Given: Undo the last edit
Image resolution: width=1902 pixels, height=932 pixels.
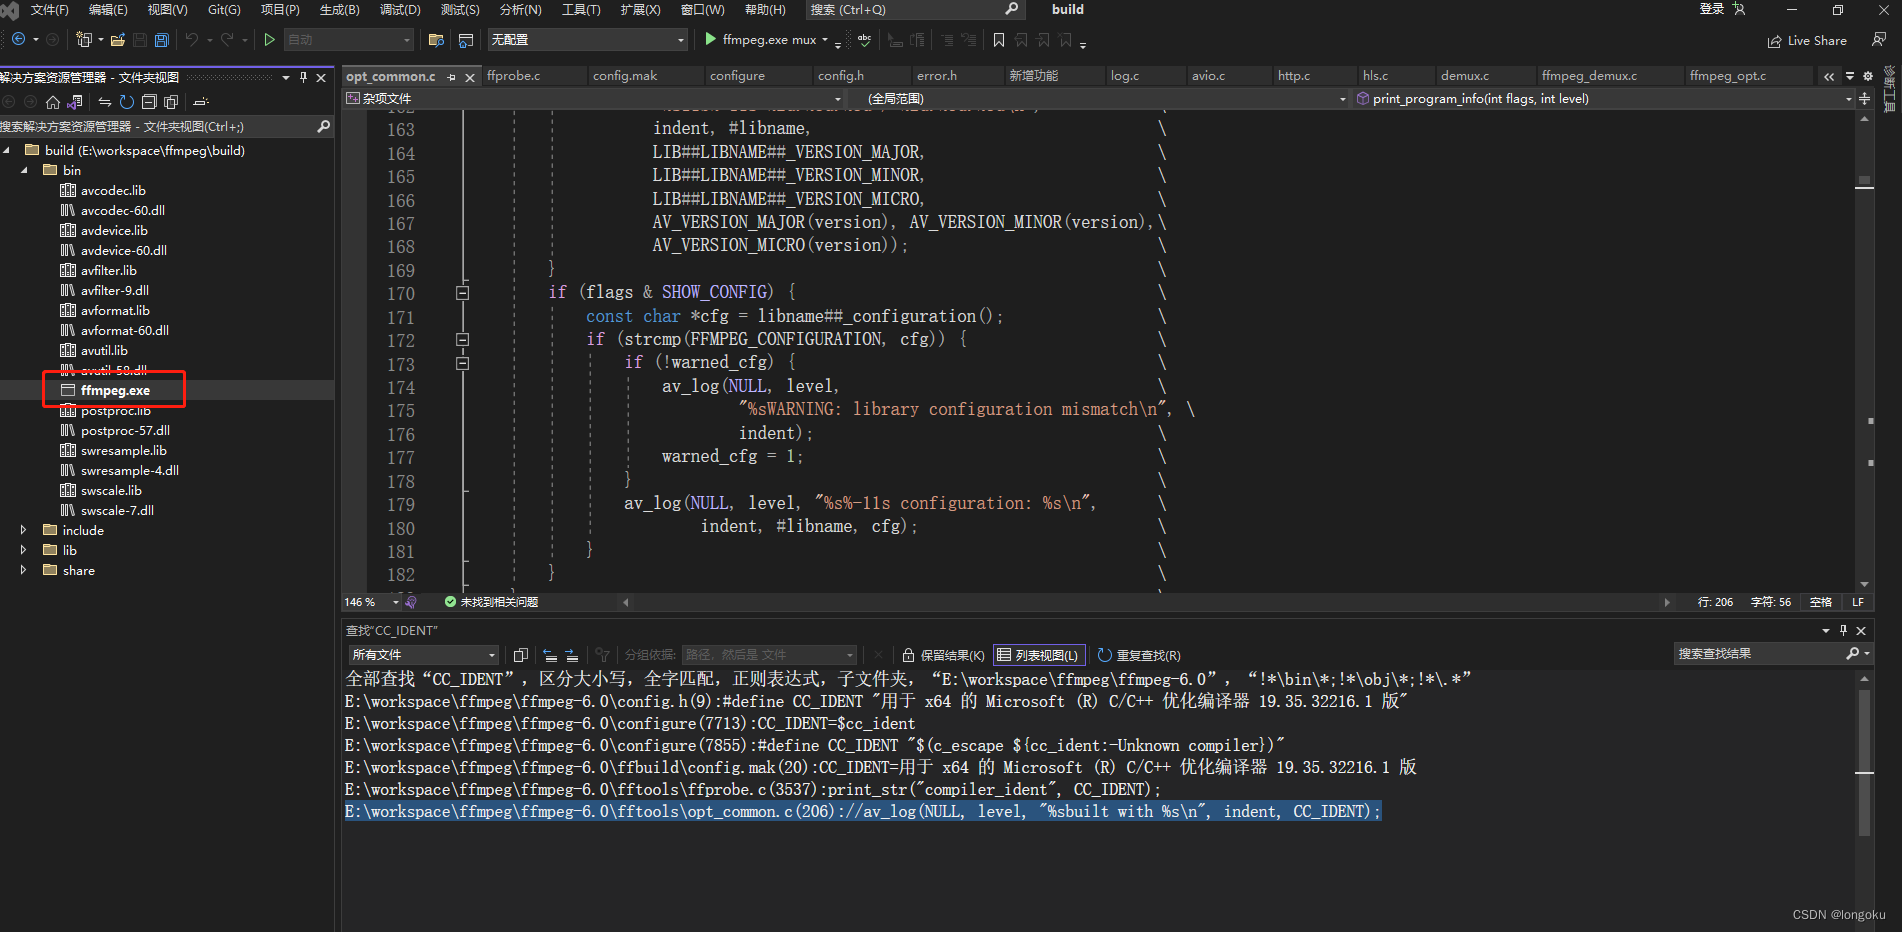Looking at the screenshot, I should pyautogui.click(x=192, y=40).
